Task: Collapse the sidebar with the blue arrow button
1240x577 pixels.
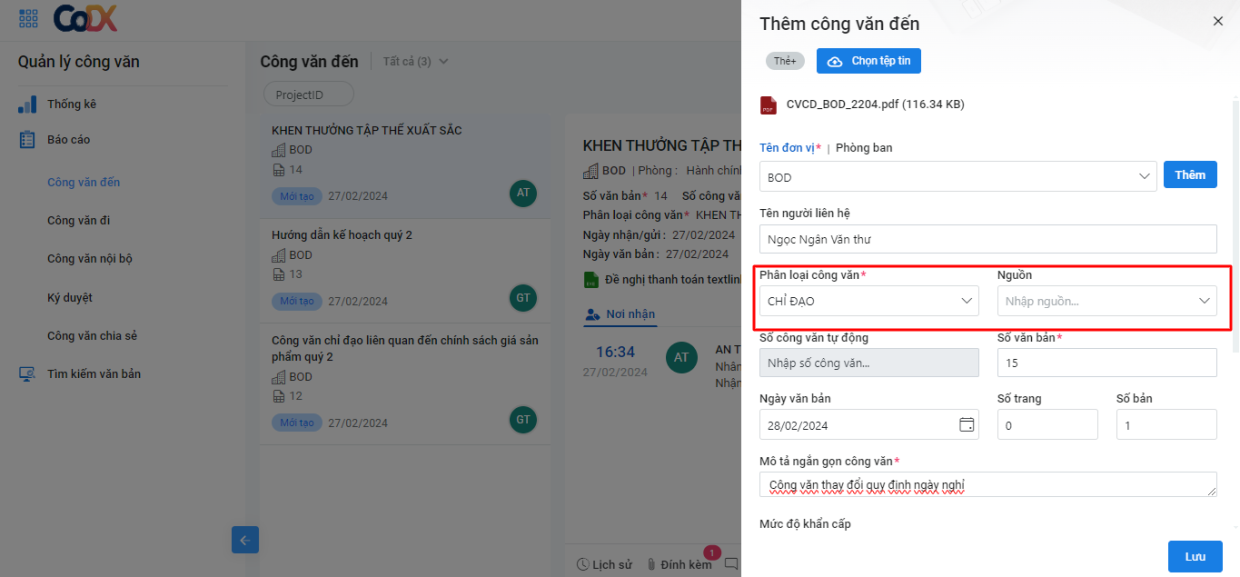Action: pos(245,539)
